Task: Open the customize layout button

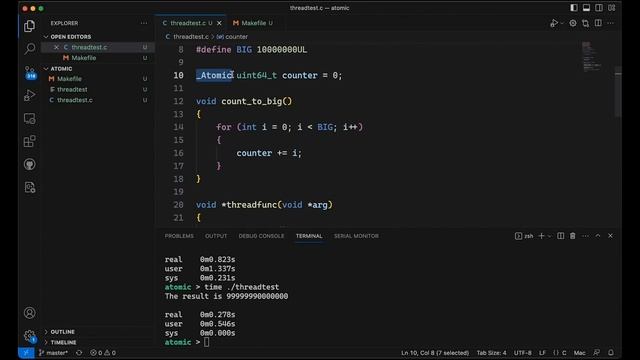Action: (x=611, y=8)
